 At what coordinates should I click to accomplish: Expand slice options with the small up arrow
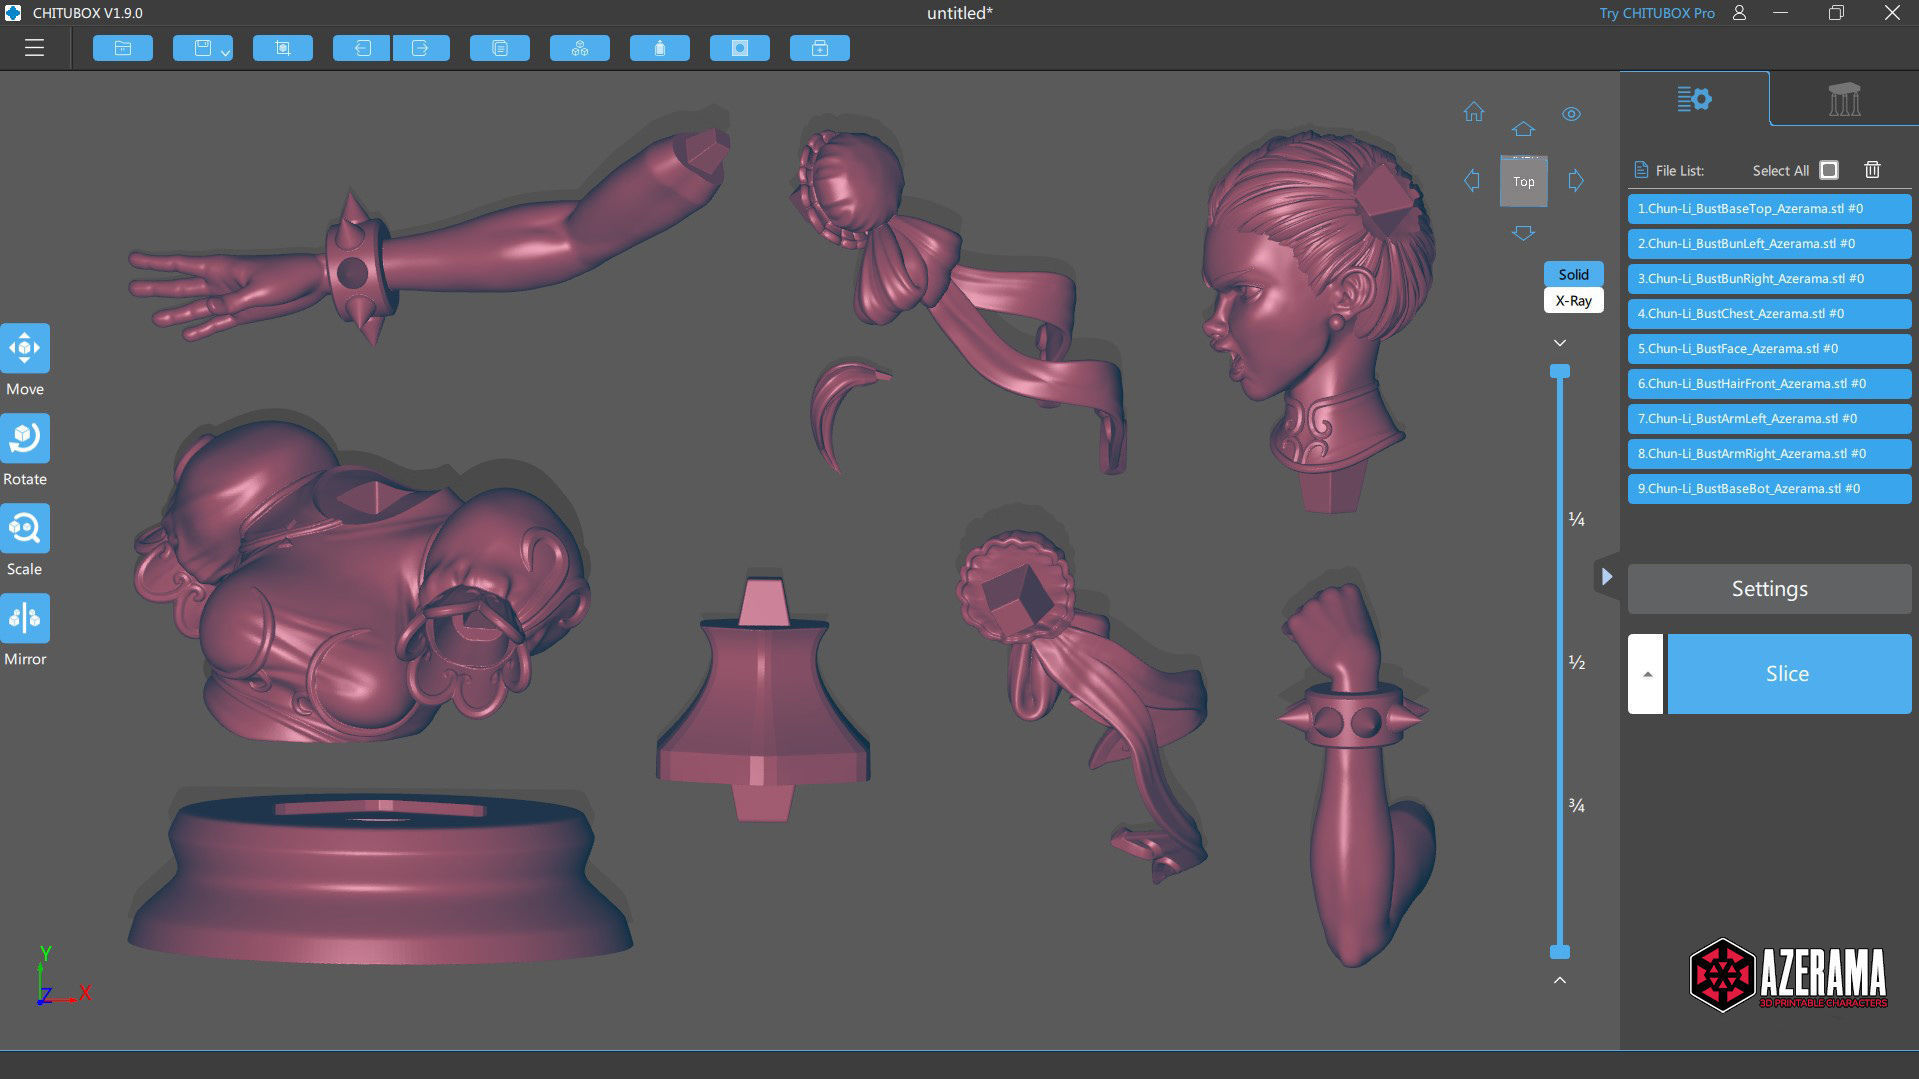1646,674
